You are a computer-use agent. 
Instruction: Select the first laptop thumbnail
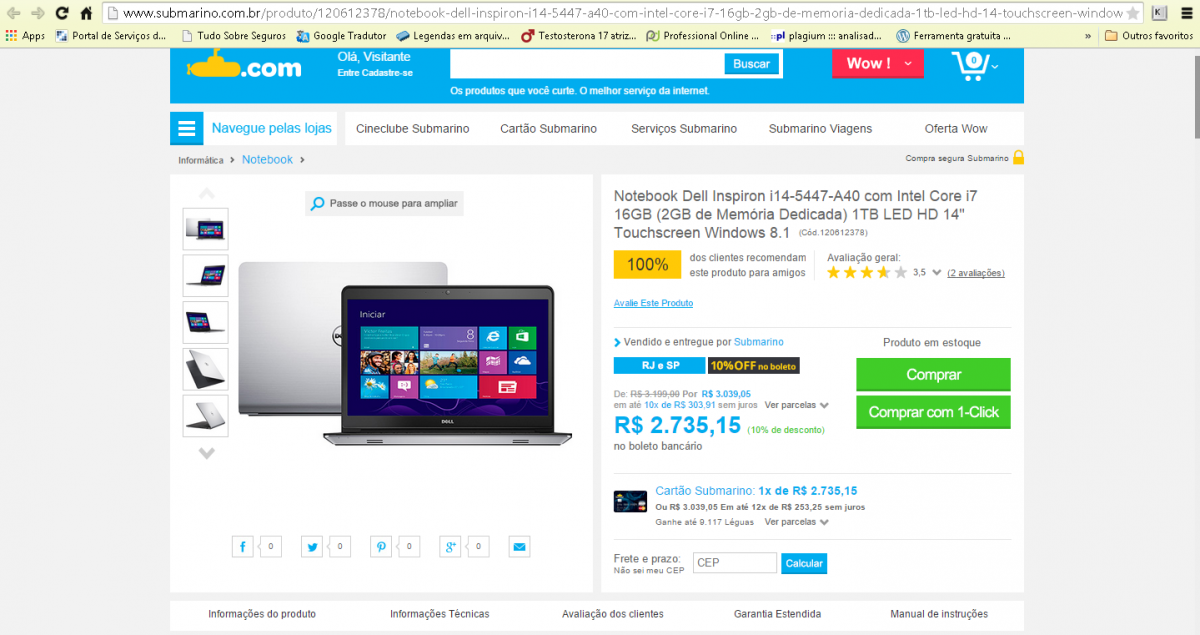point(205,229)
